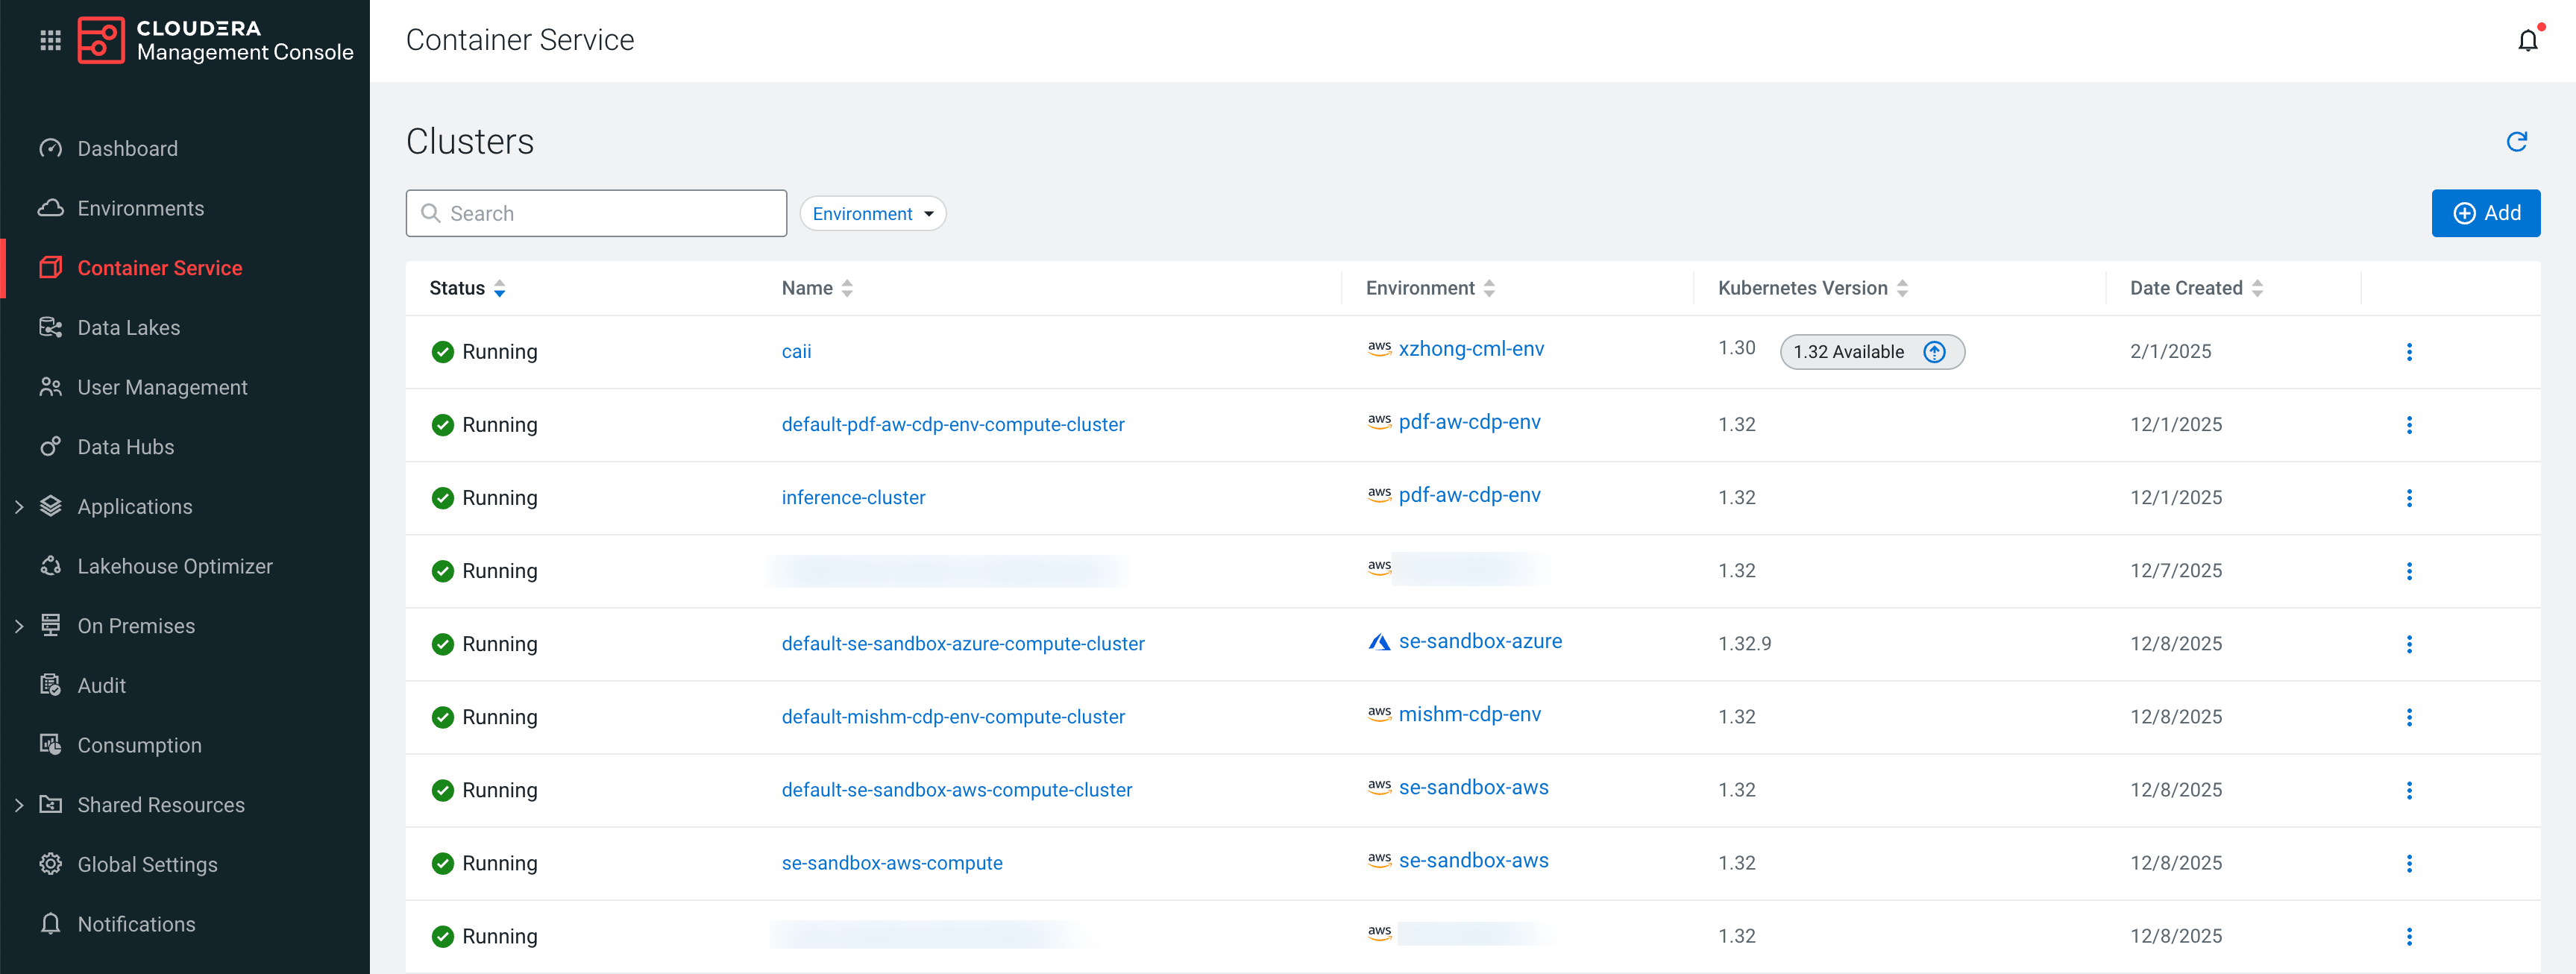Select the Data Lakes sidebar icon
Viewport: 2576px width, 974px height.
click(x=51, y=326)
